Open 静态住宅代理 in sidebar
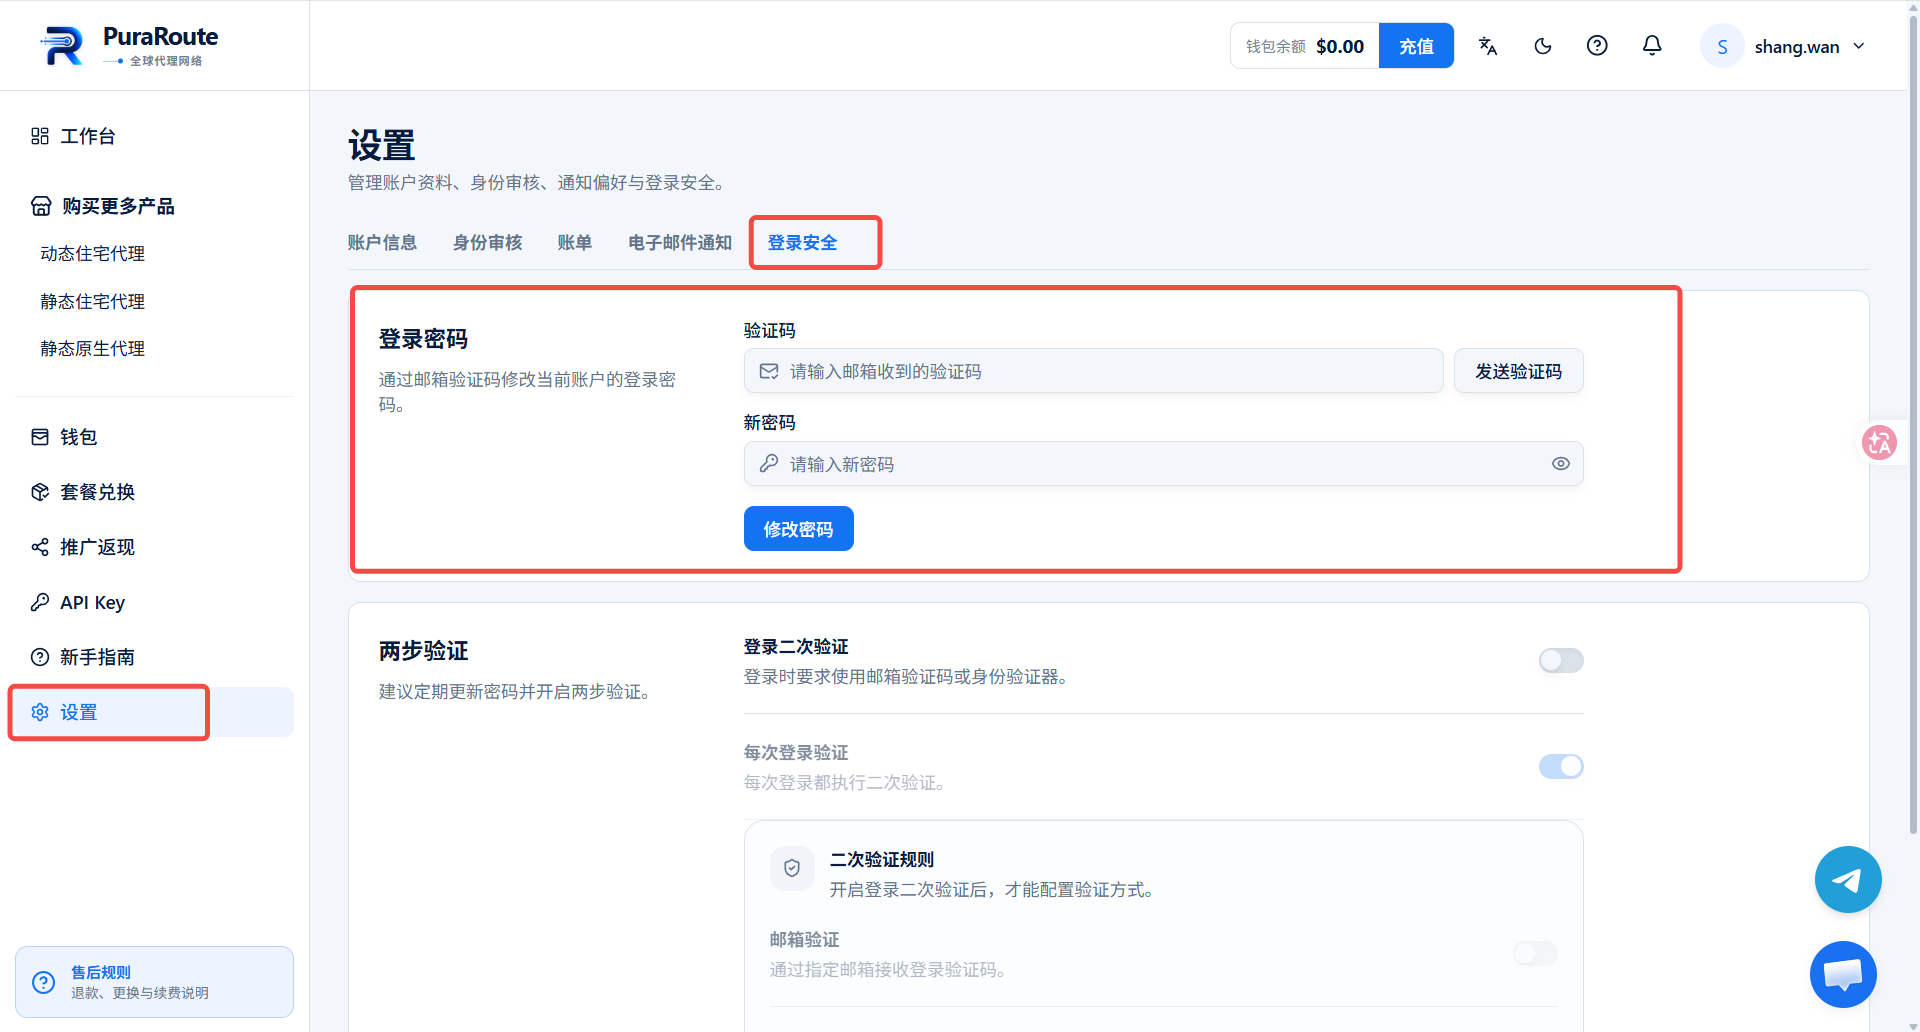1920x1032 pixels. click(x=93, y=301)
